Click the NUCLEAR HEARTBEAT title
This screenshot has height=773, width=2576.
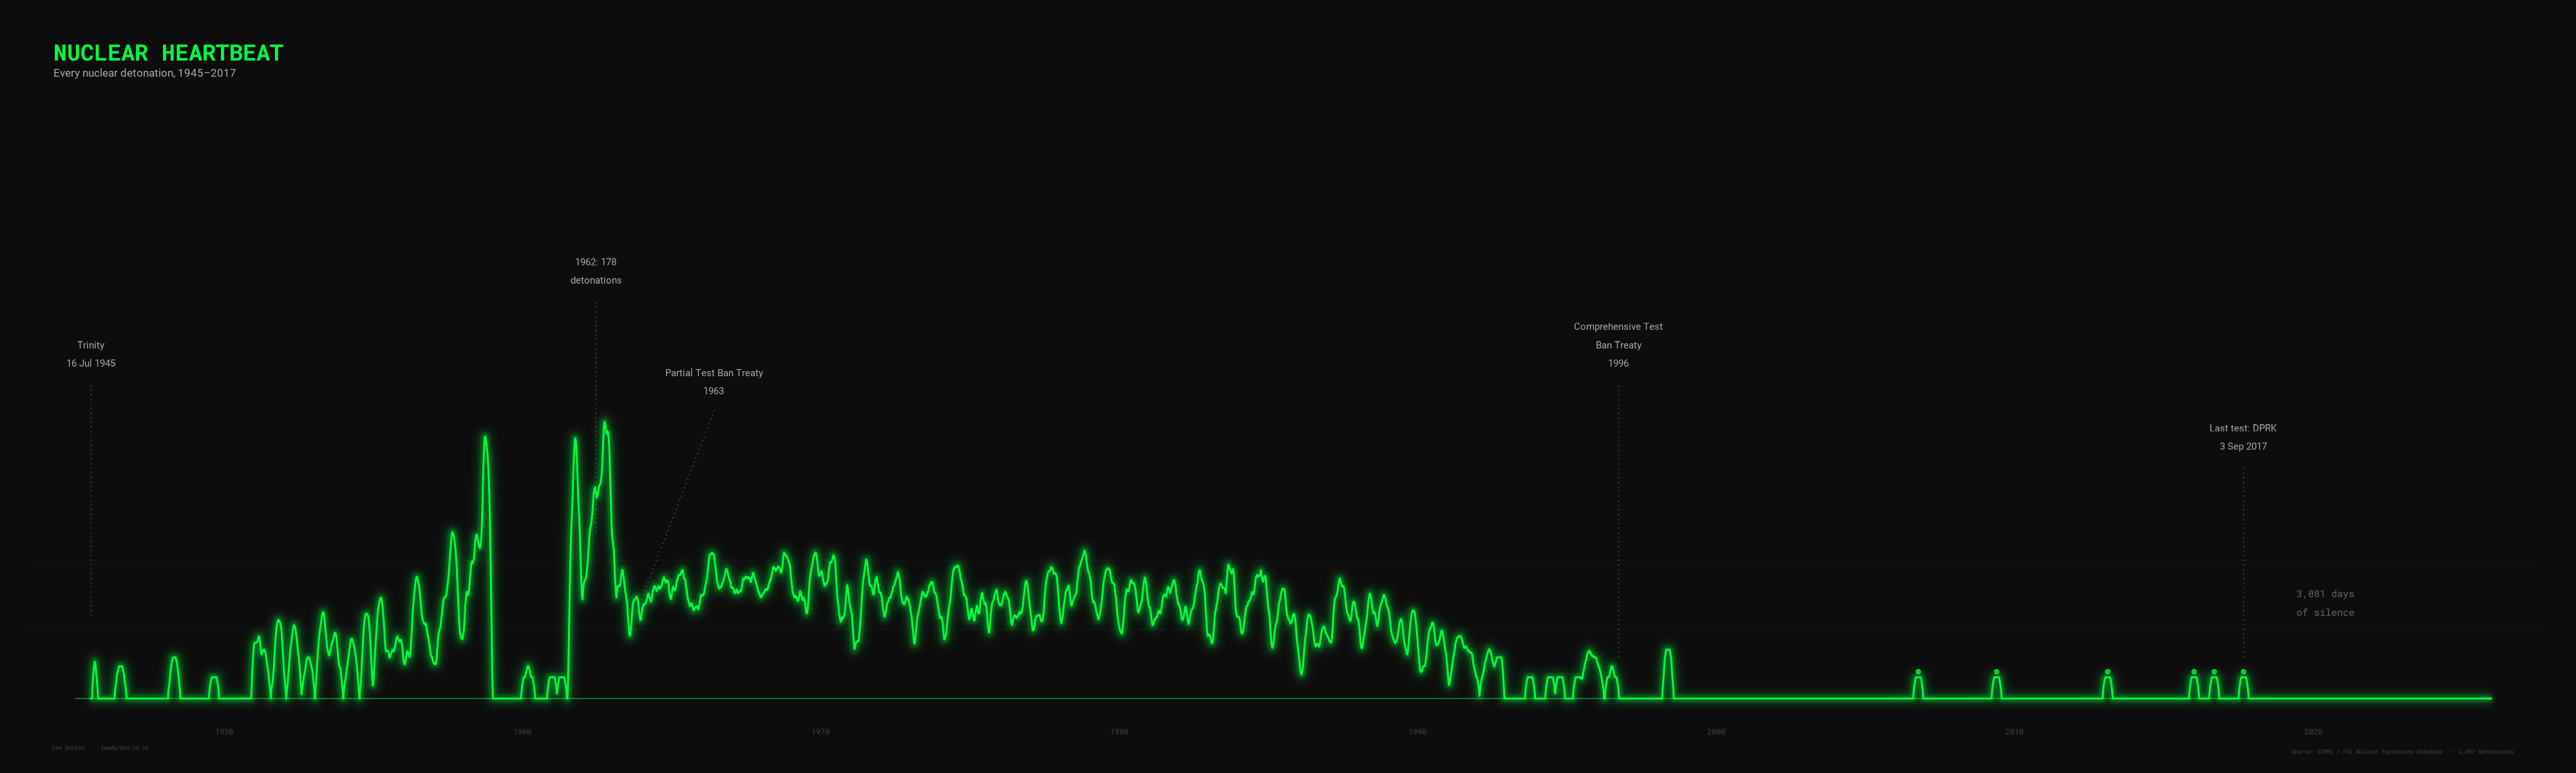pos(168,53)
